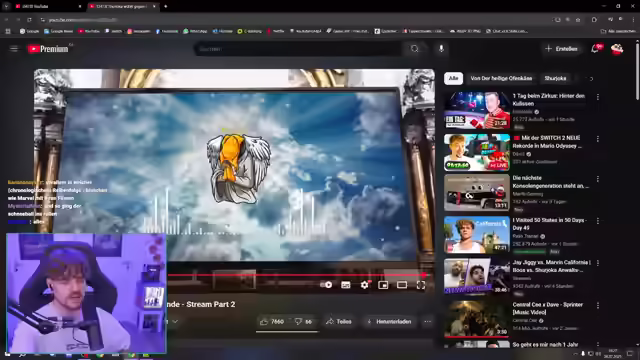Click the search magnifier button
The image size is (640, 360).
pos(415,49)
